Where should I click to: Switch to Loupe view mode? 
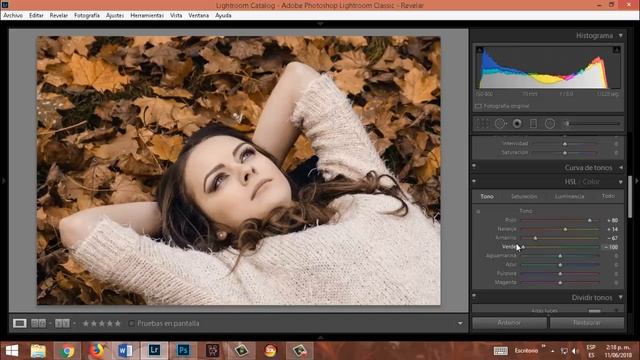pos(20,323)
